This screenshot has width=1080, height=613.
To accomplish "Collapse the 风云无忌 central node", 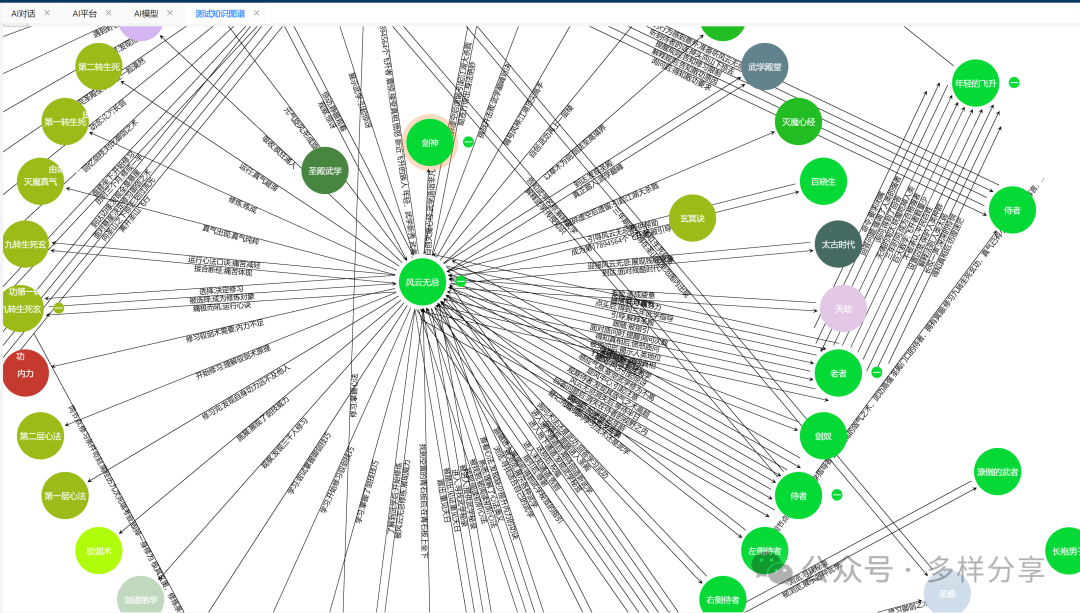I will point(461,282).
